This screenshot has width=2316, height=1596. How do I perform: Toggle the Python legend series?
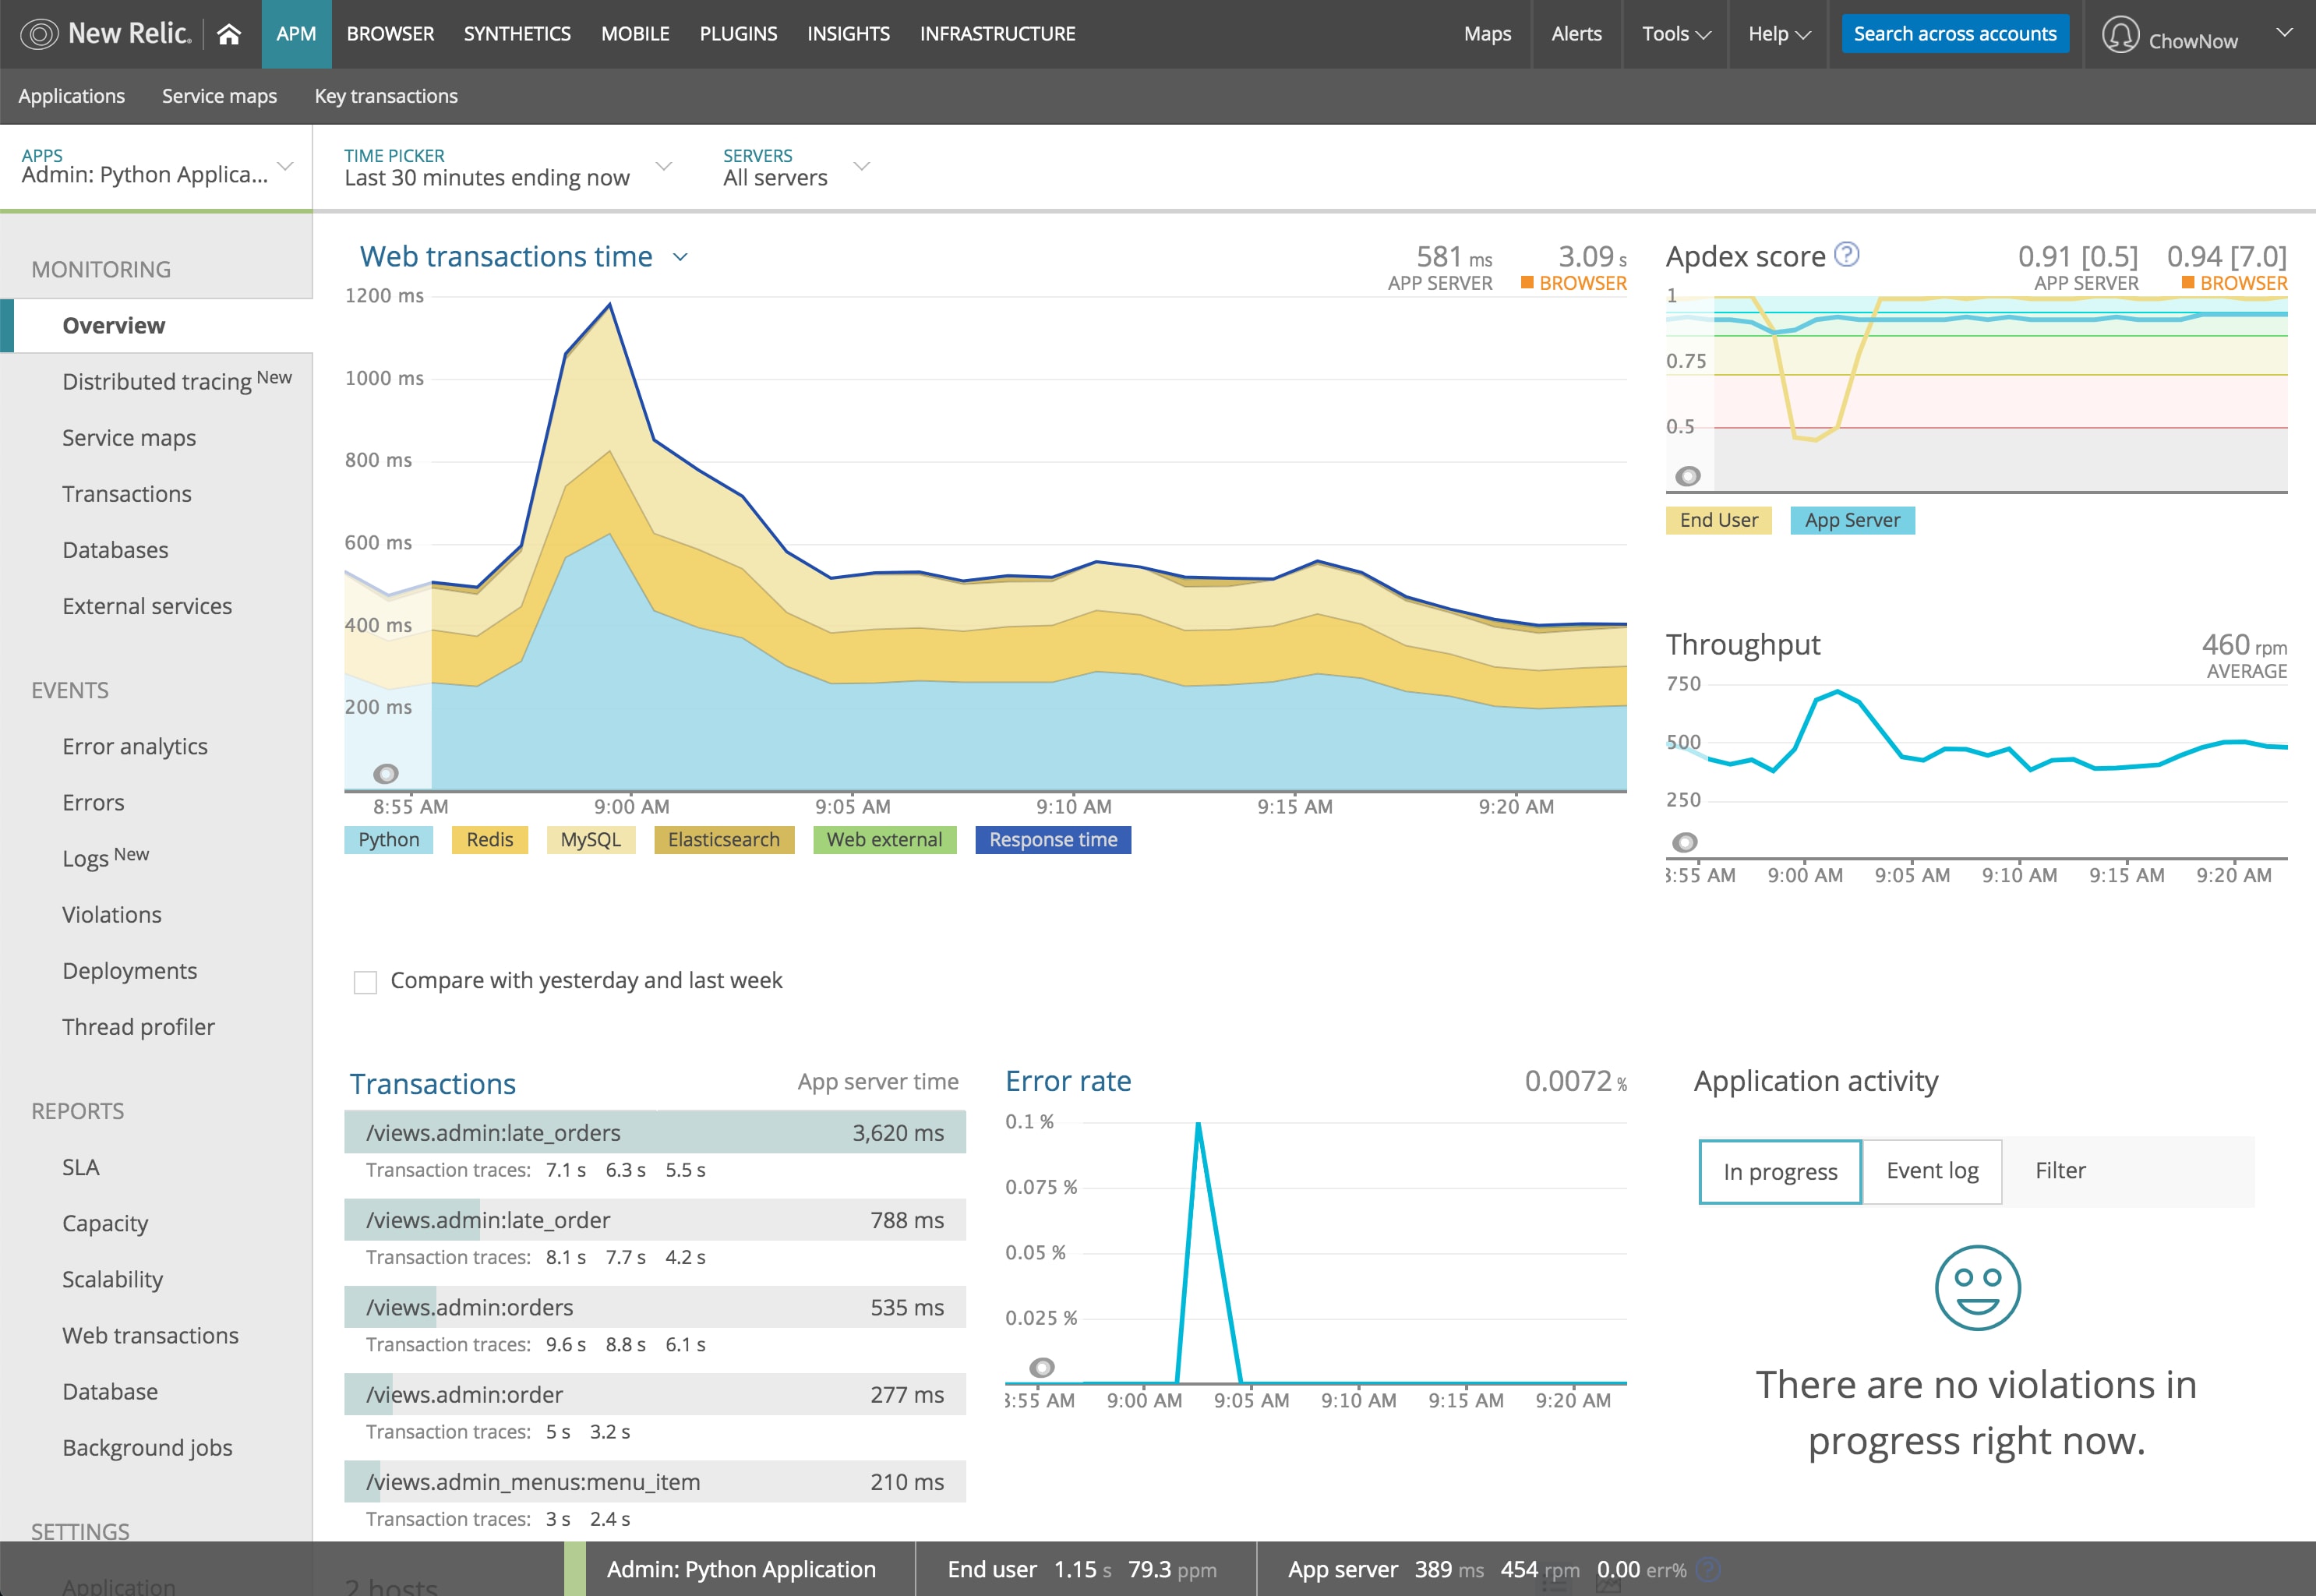click(389, 840)
